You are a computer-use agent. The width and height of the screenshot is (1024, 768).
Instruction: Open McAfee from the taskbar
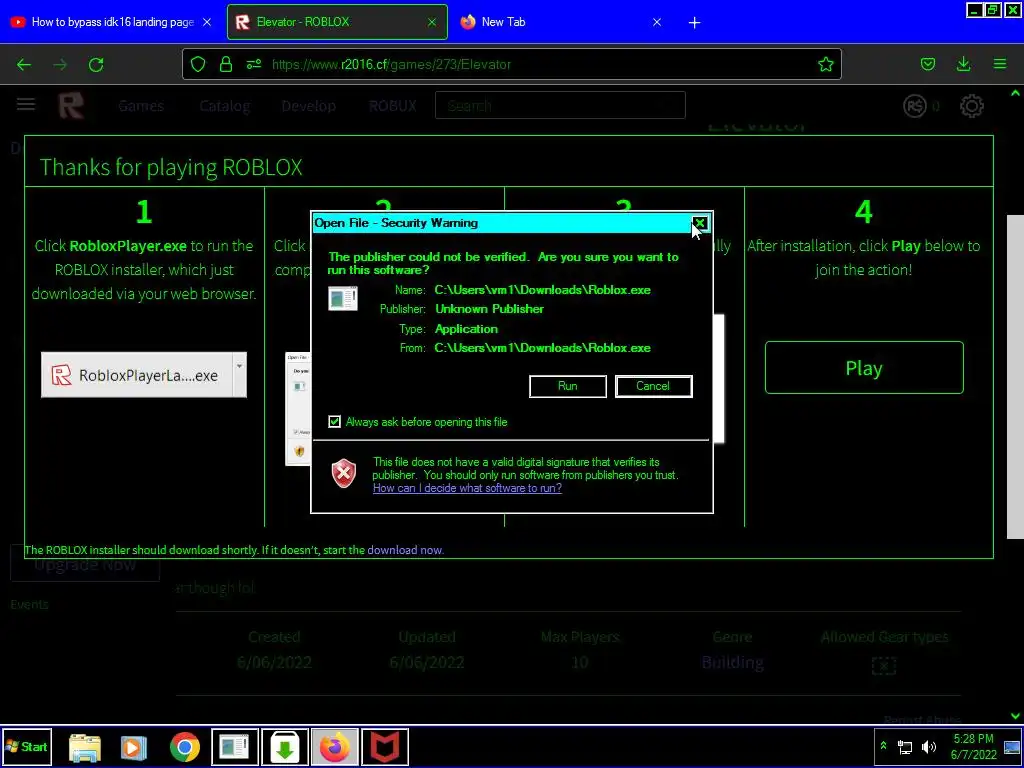(385, 747)
